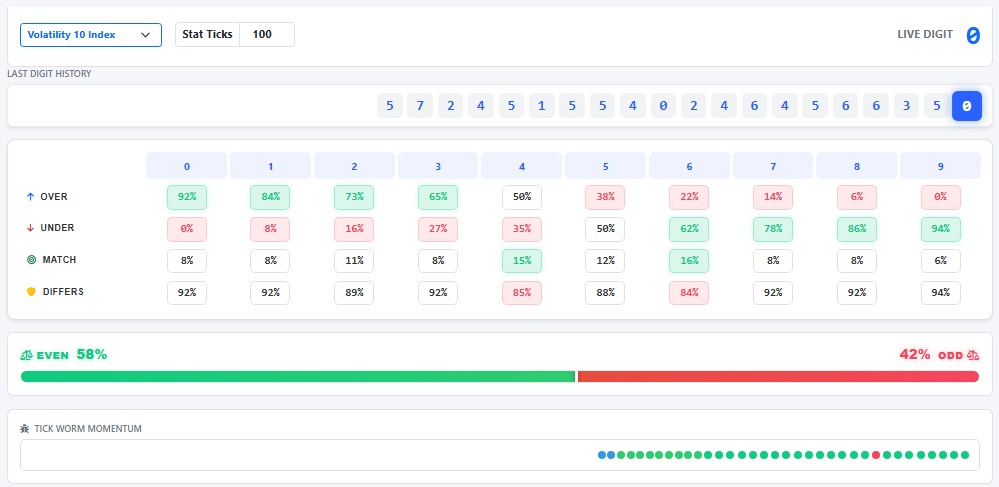Select the digit 4 column header
999x487 pixels.
521,166
